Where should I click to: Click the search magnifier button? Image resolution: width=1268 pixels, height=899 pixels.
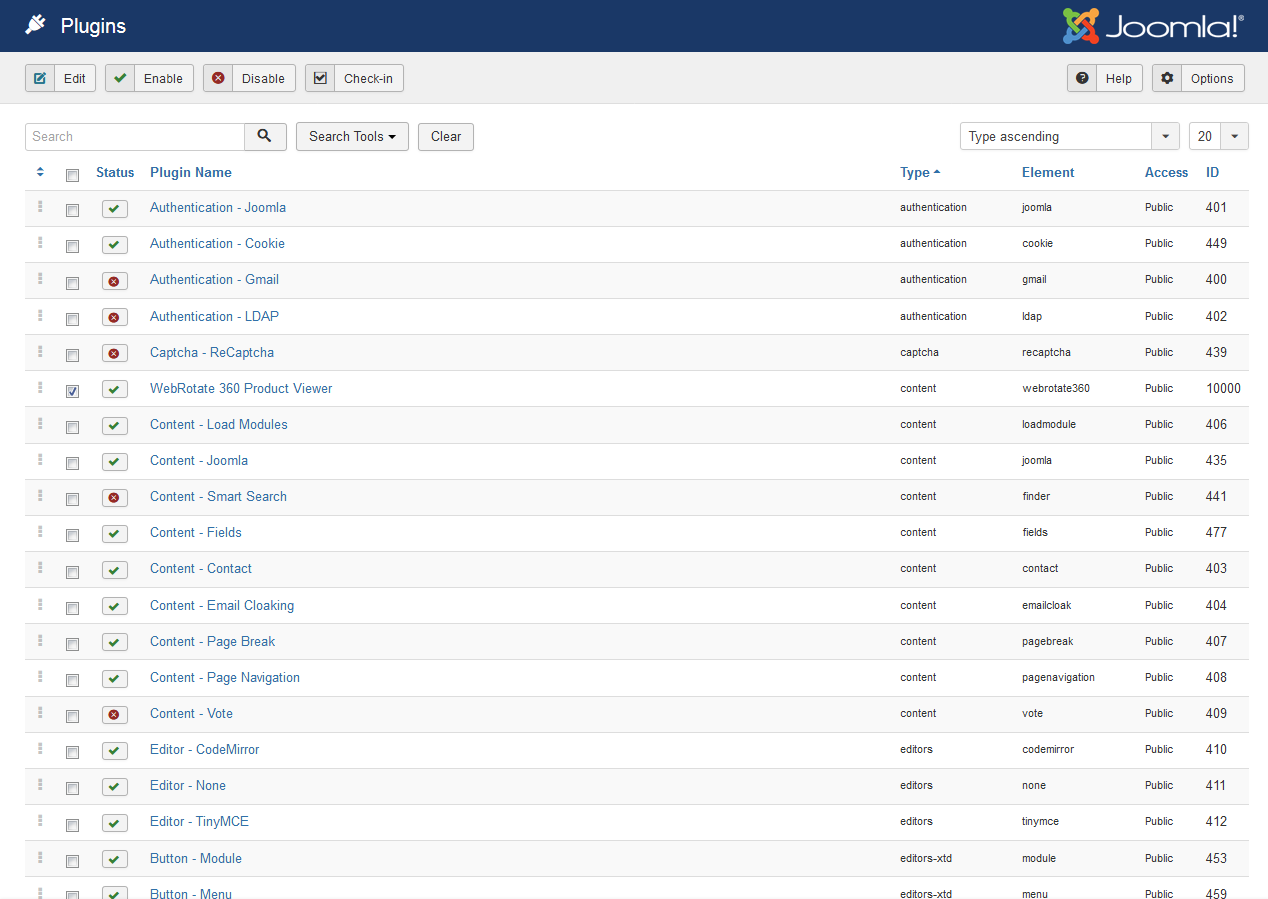pyautogui.click(x=265, y=137)
